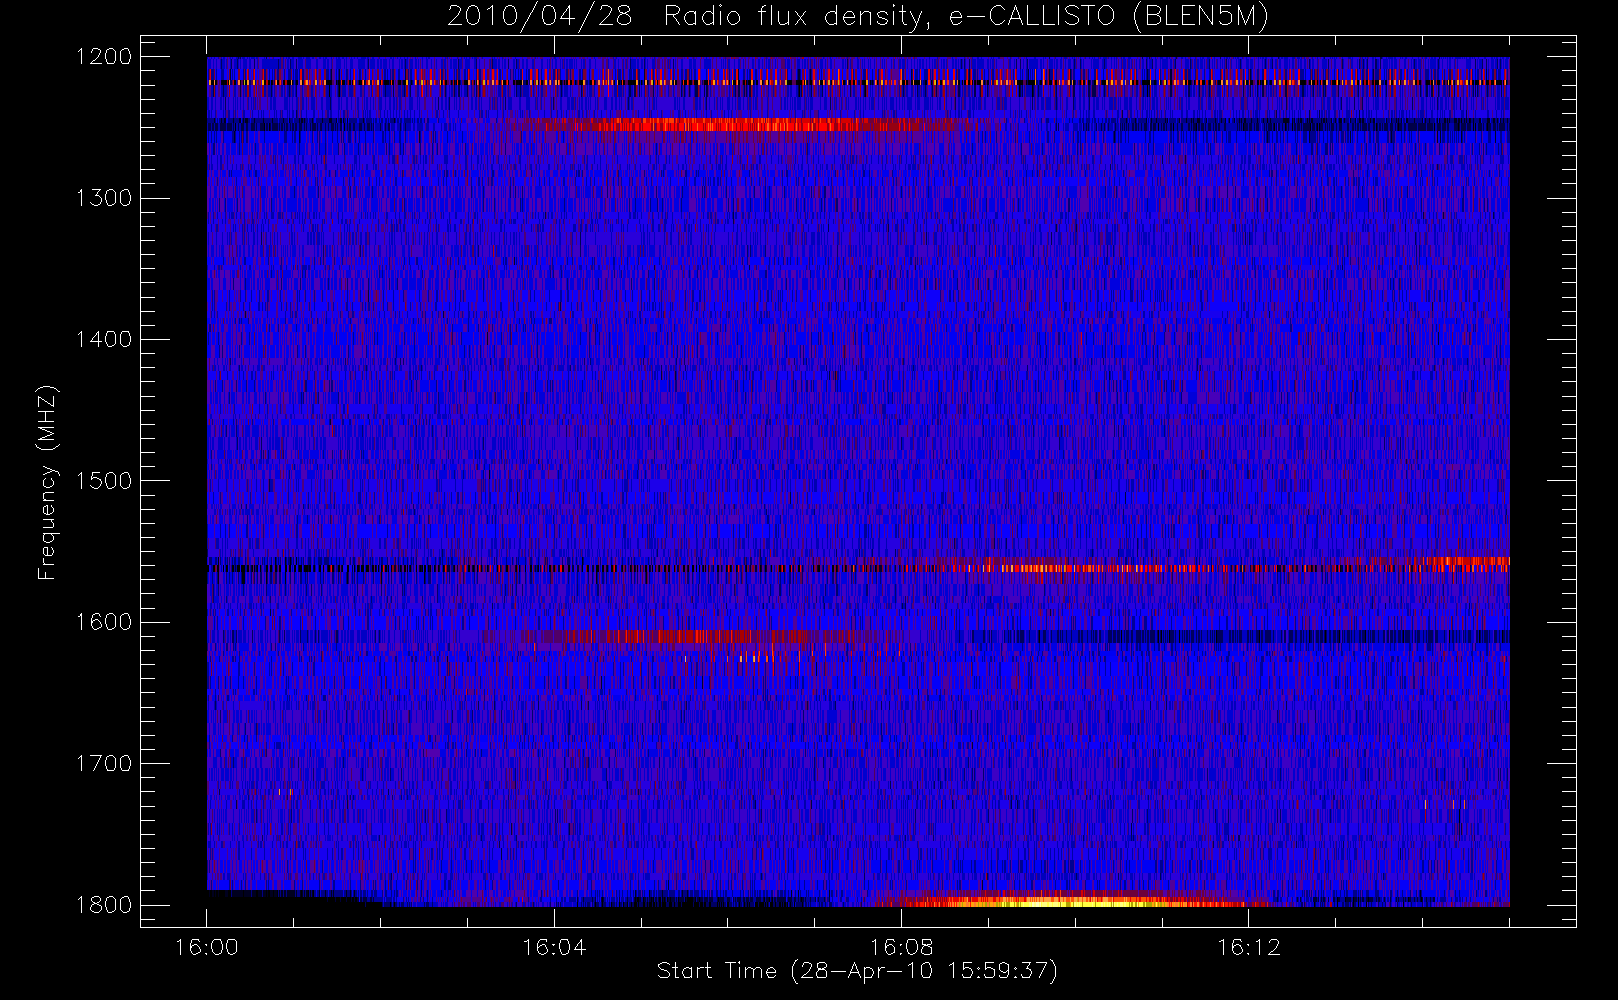This screenshot has width=1618, height=1000.
Task: Click the '16:00' time axis label
Action: (207, 947)
